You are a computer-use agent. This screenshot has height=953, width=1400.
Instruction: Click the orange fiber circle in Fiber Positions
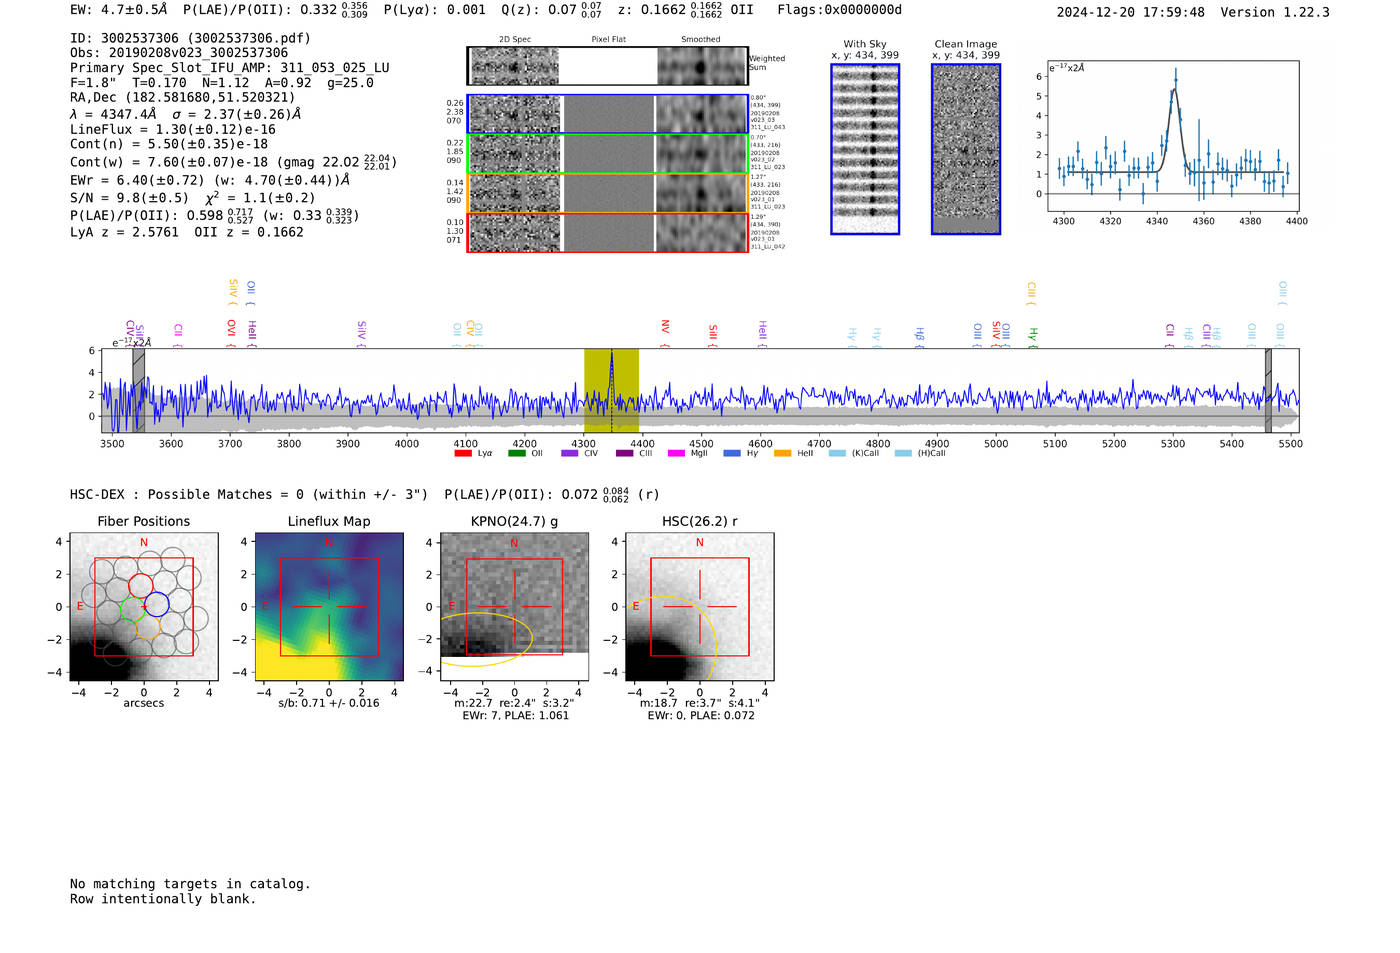[147, 626]
